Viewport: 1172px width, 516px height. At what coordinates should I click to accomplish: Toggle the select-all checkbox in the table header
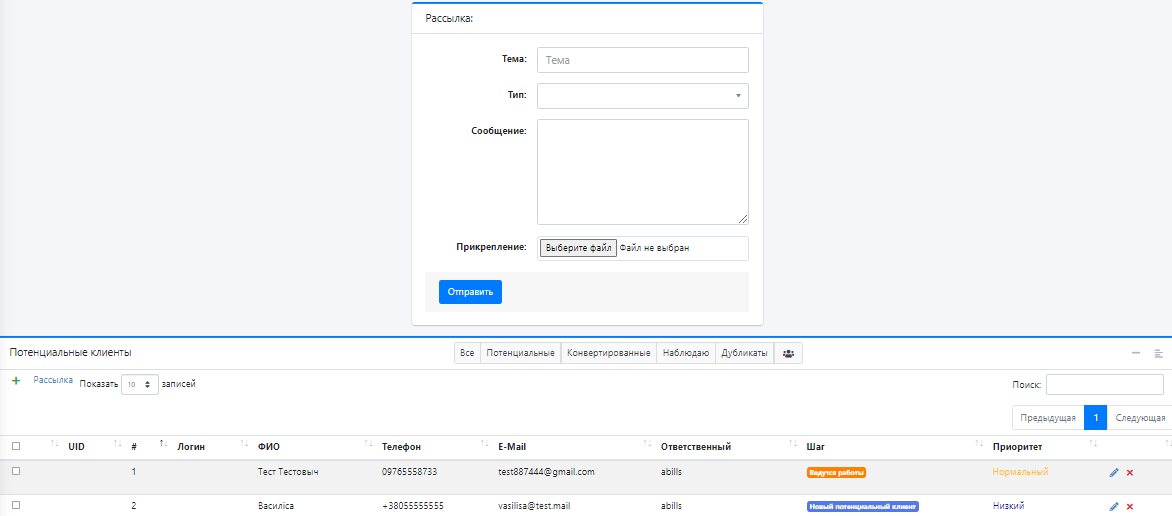click(16, 446)
